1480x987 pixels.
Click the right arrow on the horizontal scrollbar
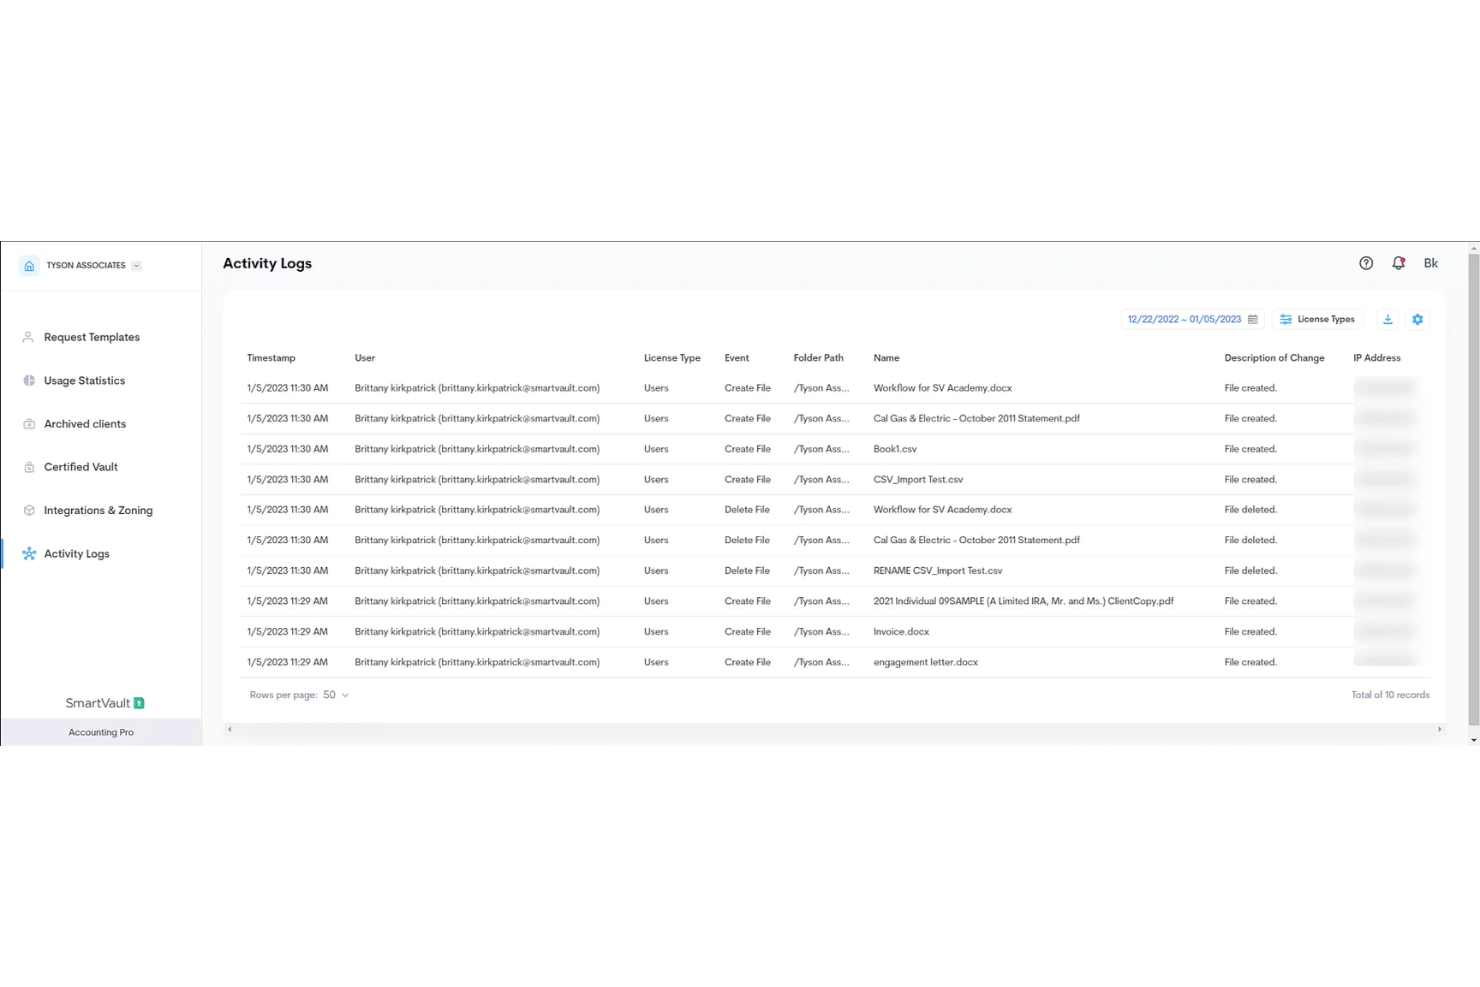(1440, 729)
